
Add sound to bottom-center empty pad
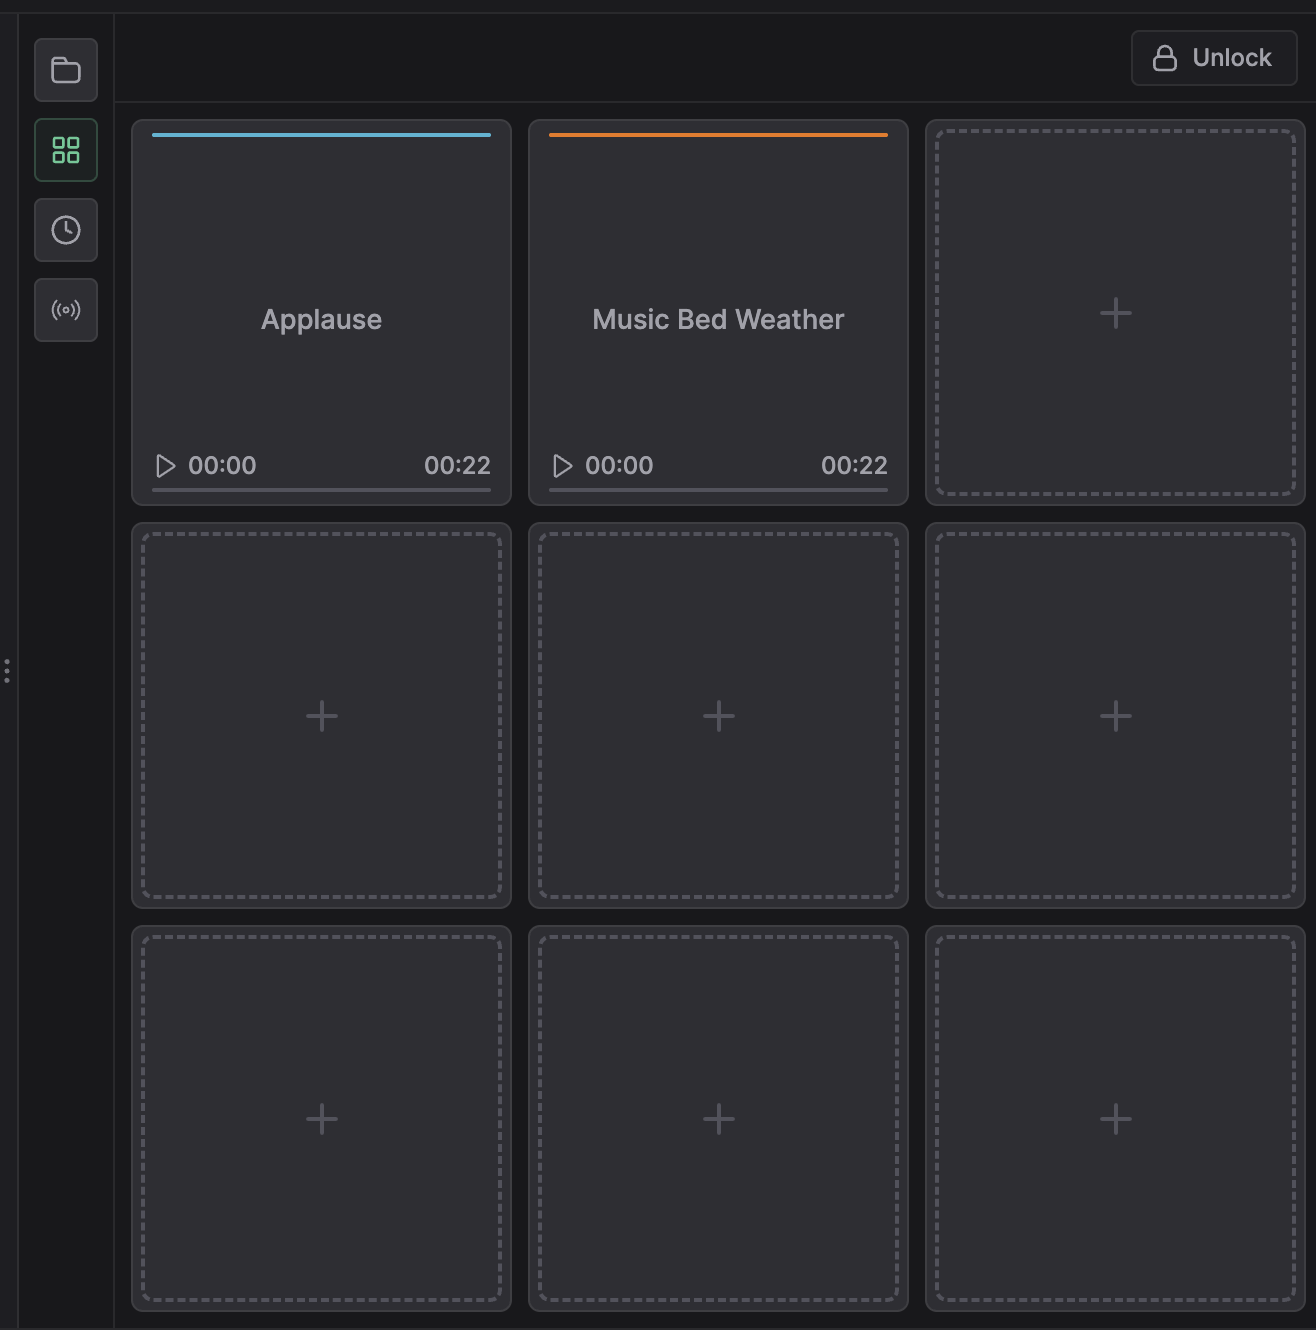tap(718, 1118)
